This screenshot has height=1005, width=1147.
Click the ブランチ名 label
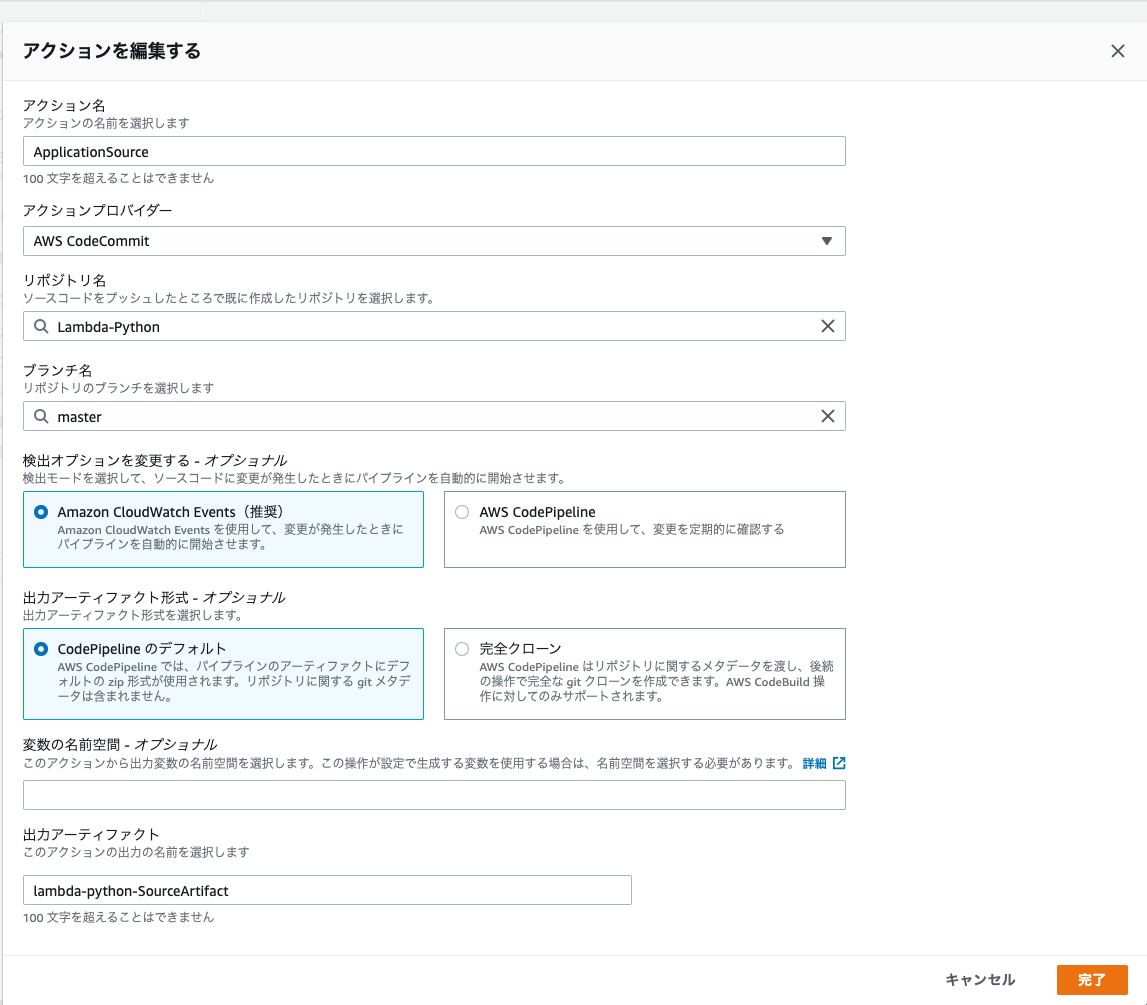click(x=58, y=370)
